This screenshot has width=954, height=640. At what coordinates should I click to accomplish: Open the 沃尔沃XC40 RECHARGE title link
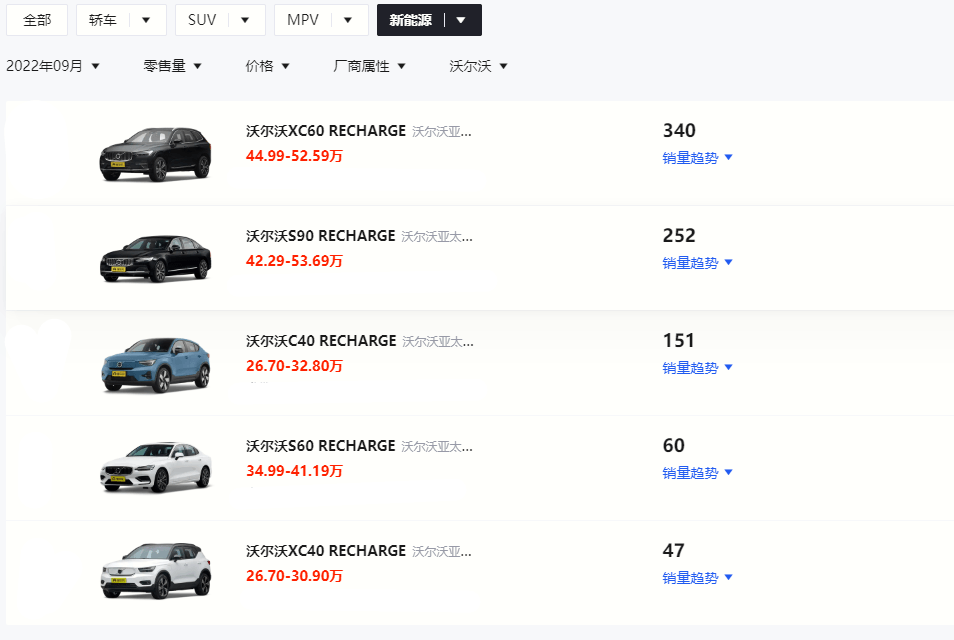point(326,551)
